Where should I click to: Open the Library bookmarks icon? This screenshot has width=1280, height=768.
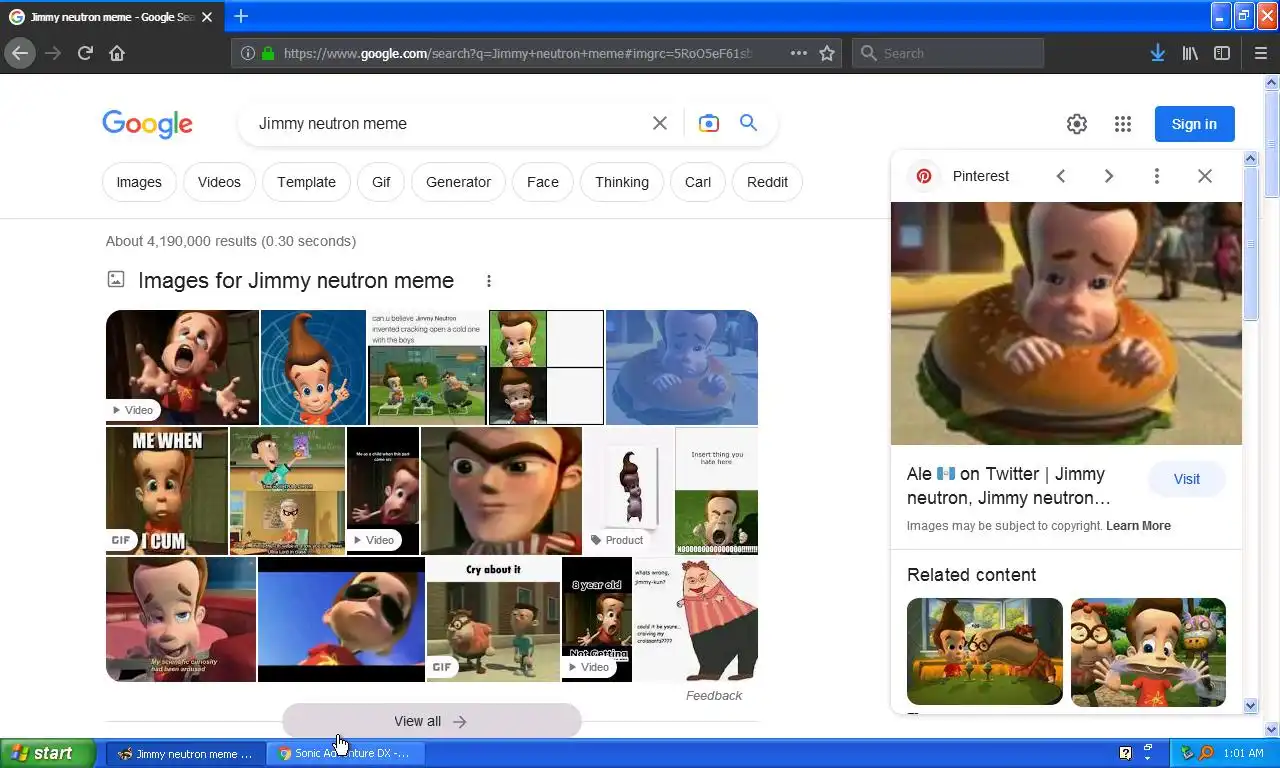(1189, 53)
